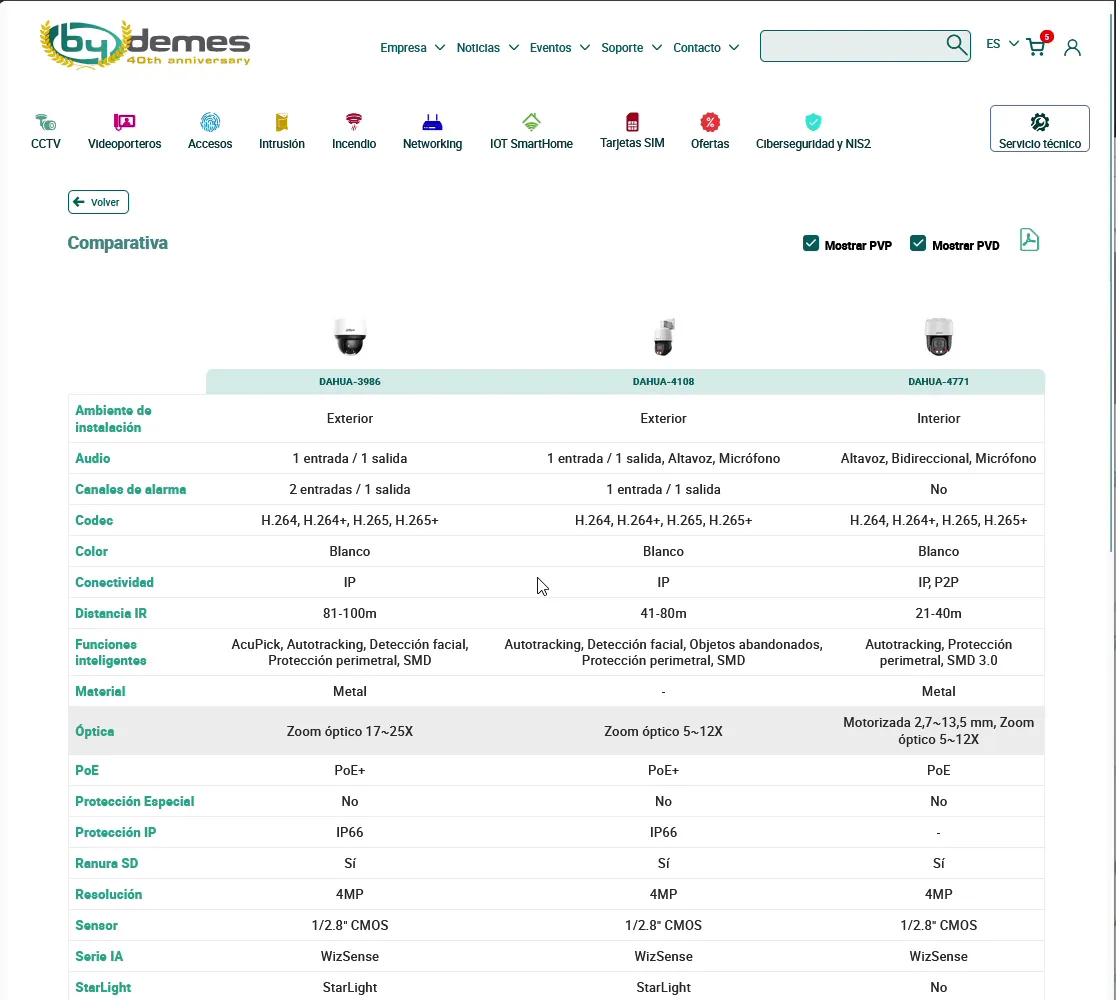Open the Soporte menu item
Viewport: 1116px width, 1000px height.
[622, 48]
